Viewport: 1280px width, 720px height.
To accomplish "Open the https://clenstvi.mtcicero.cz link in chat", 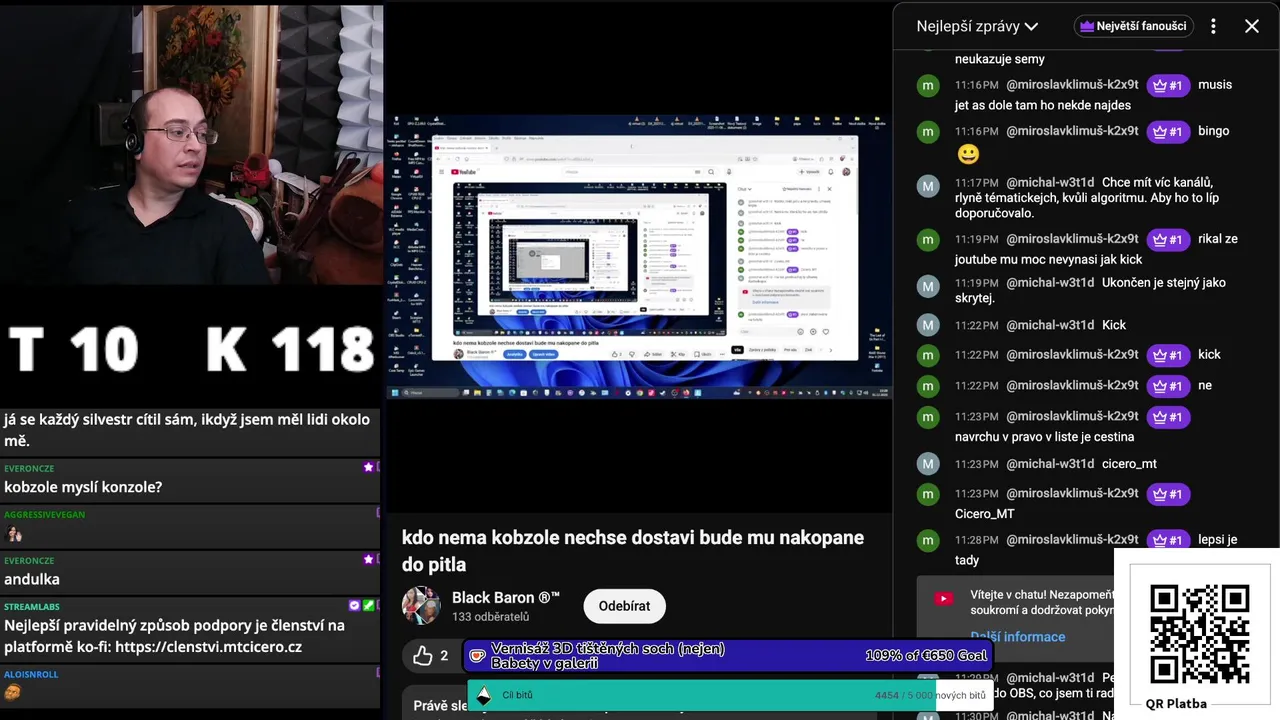I will [208, 647].
